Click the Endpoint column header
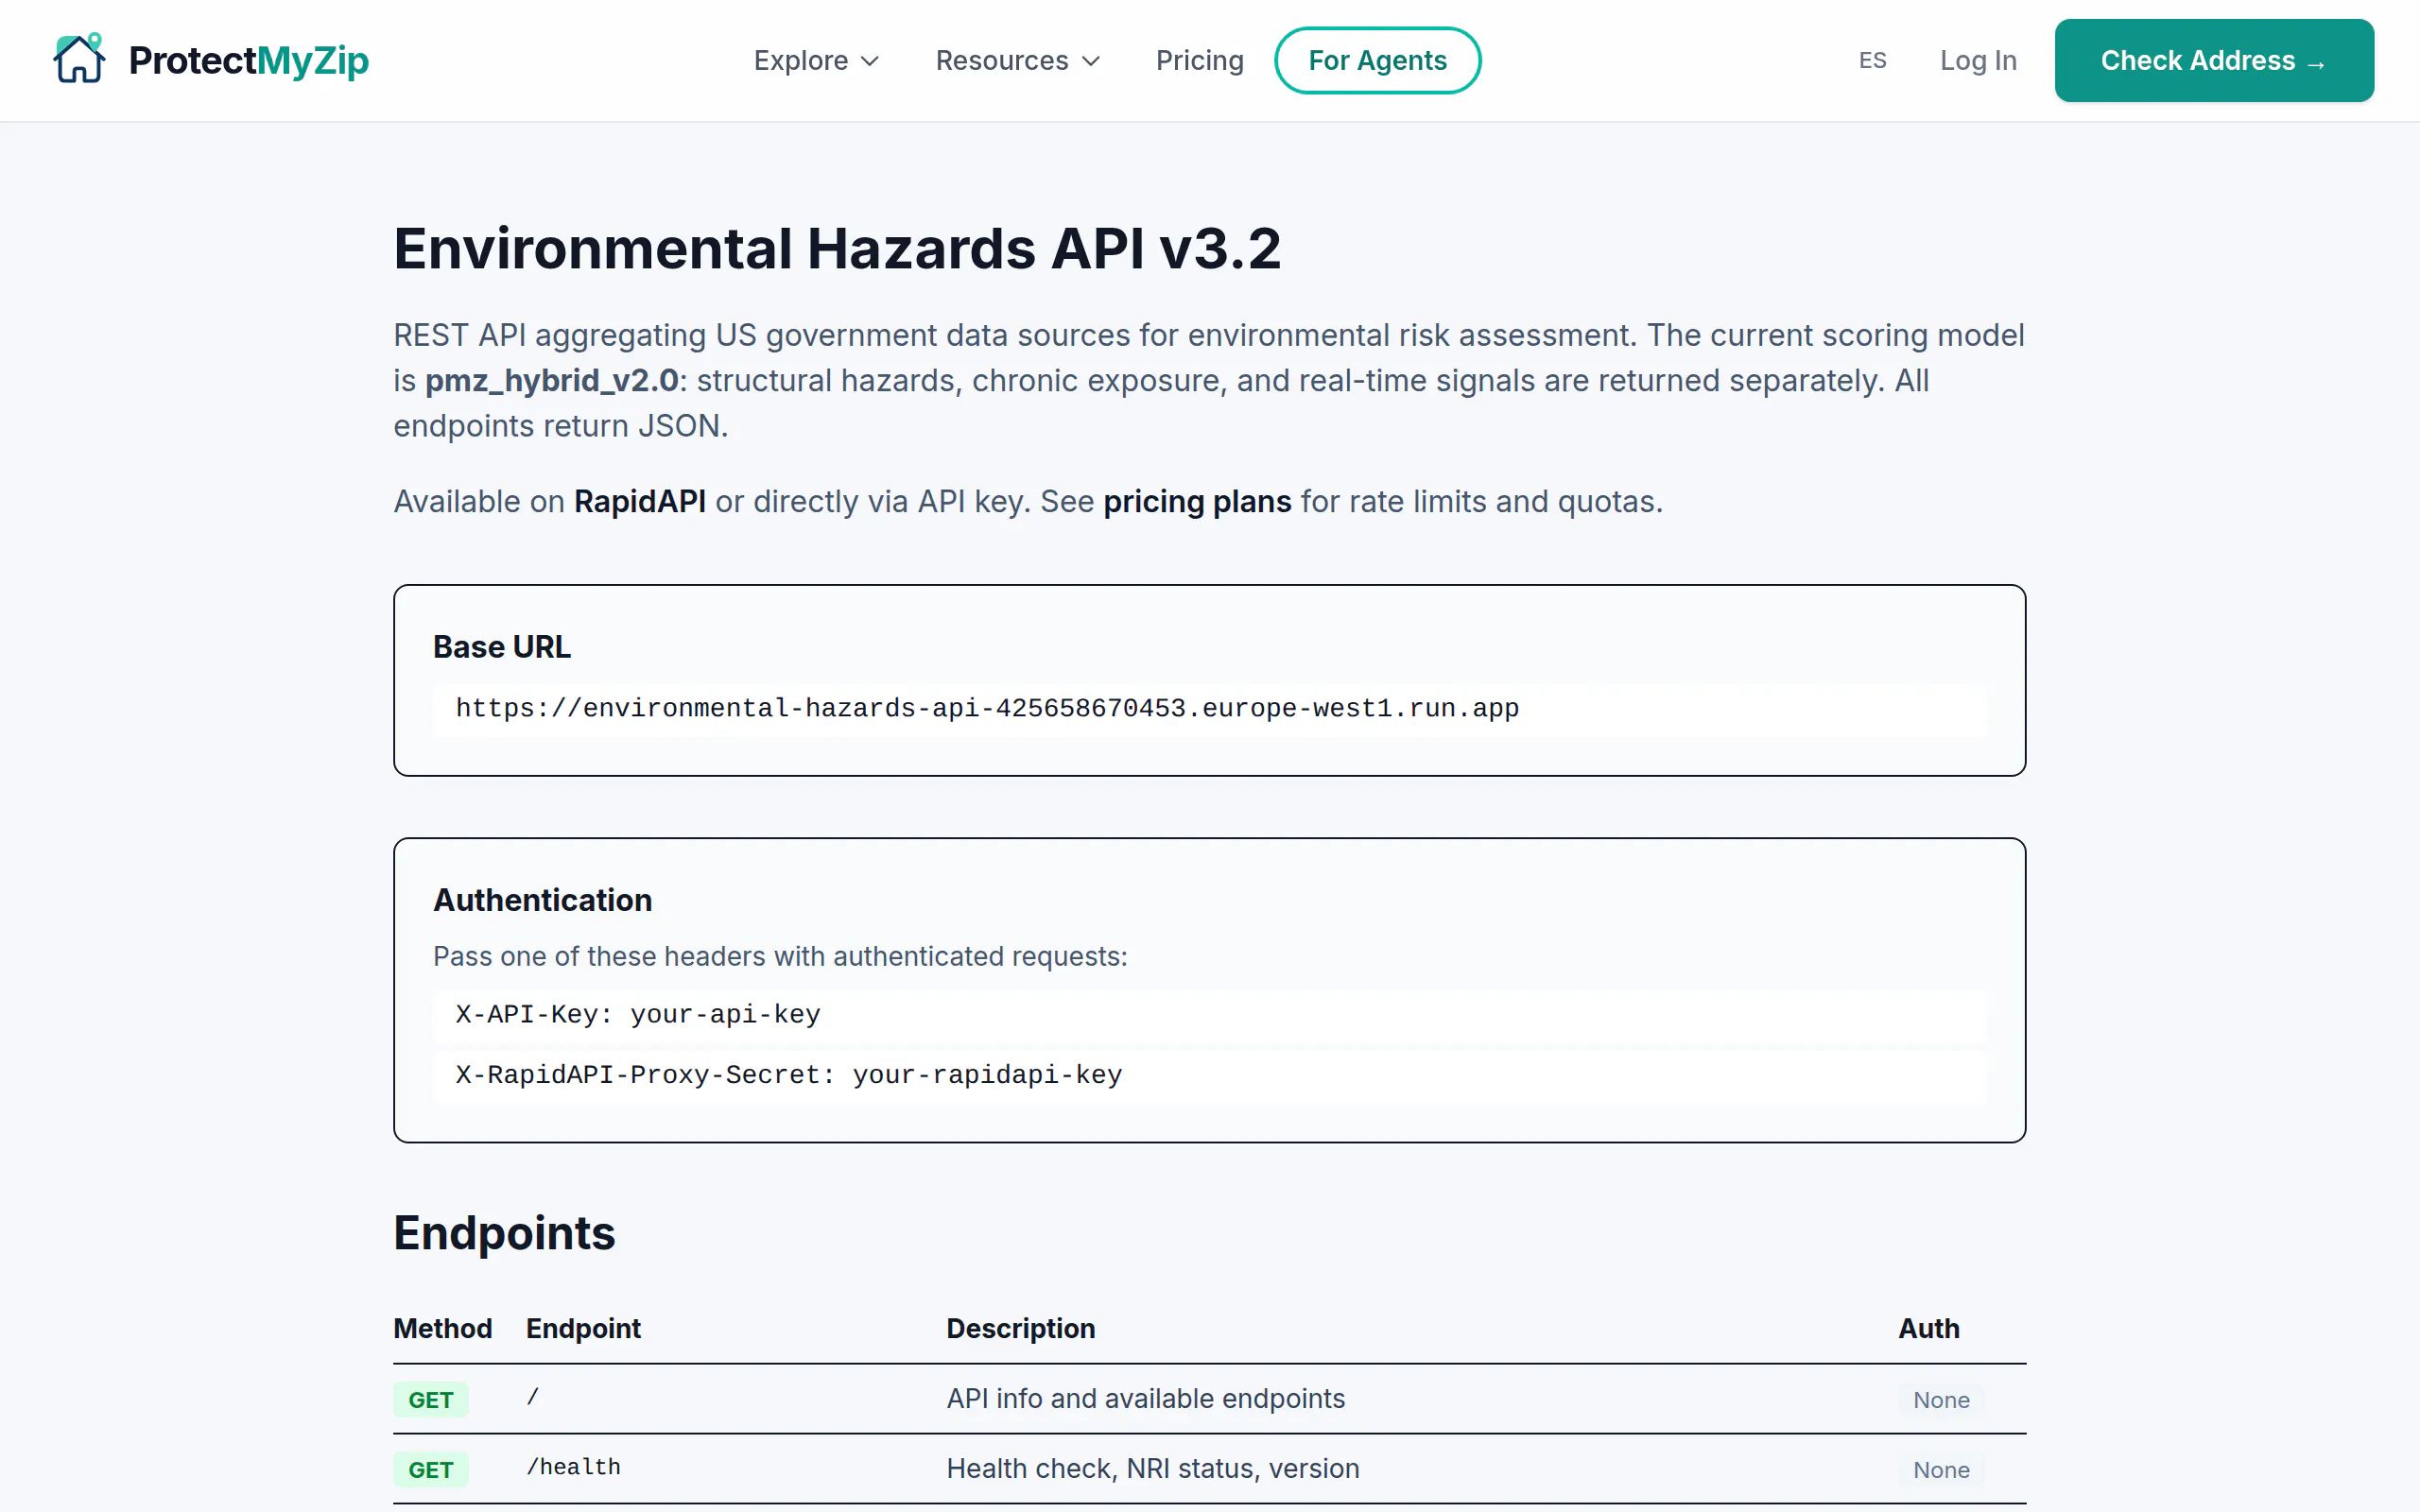The width and height of the screenshot is (2420, 1512). [583, 1328]
